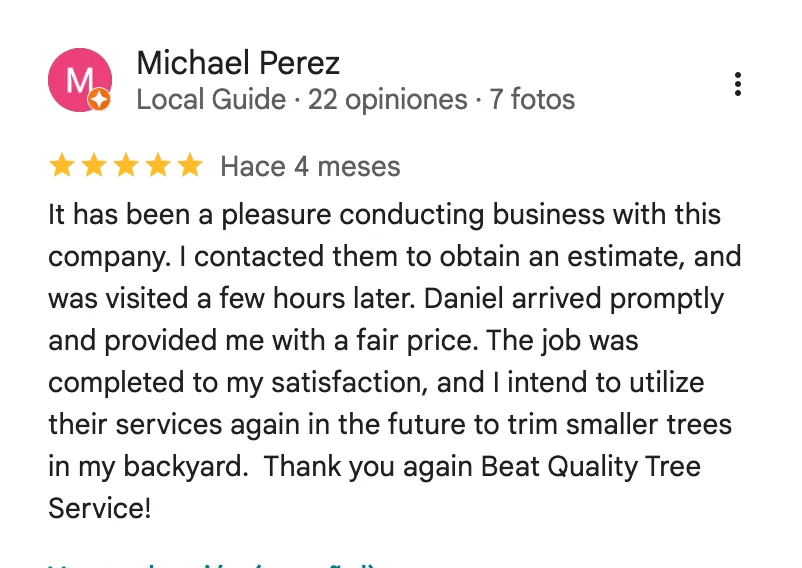The image size is (802, 568).
Task: Click the first yellow rating star
Action: (62, 166)
